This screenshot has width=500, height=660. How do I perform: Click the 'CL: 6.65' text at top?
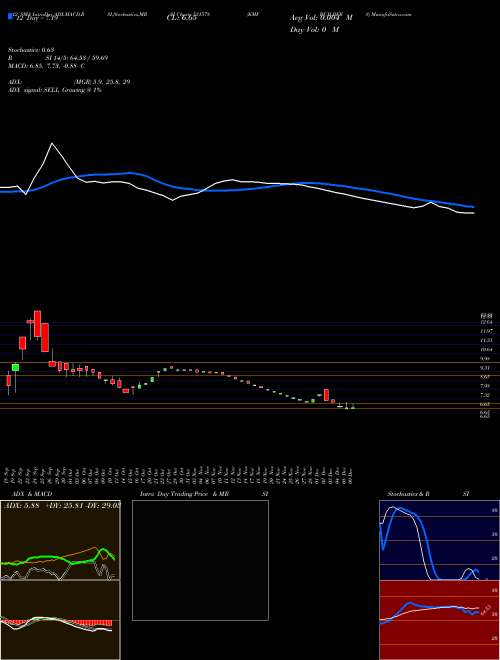(x=182, y=18)
